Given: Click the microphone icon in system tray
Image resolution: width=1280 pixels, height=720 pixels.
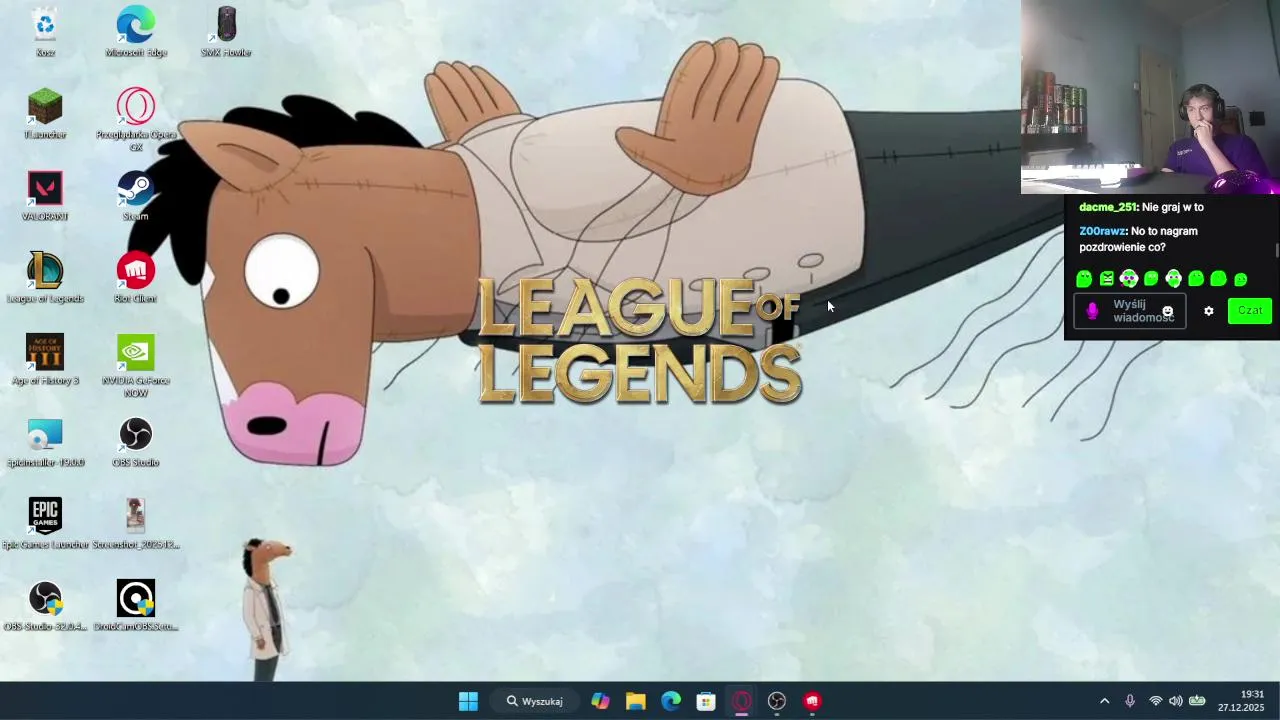Looking at the screenshot, I should point(1130,701).
